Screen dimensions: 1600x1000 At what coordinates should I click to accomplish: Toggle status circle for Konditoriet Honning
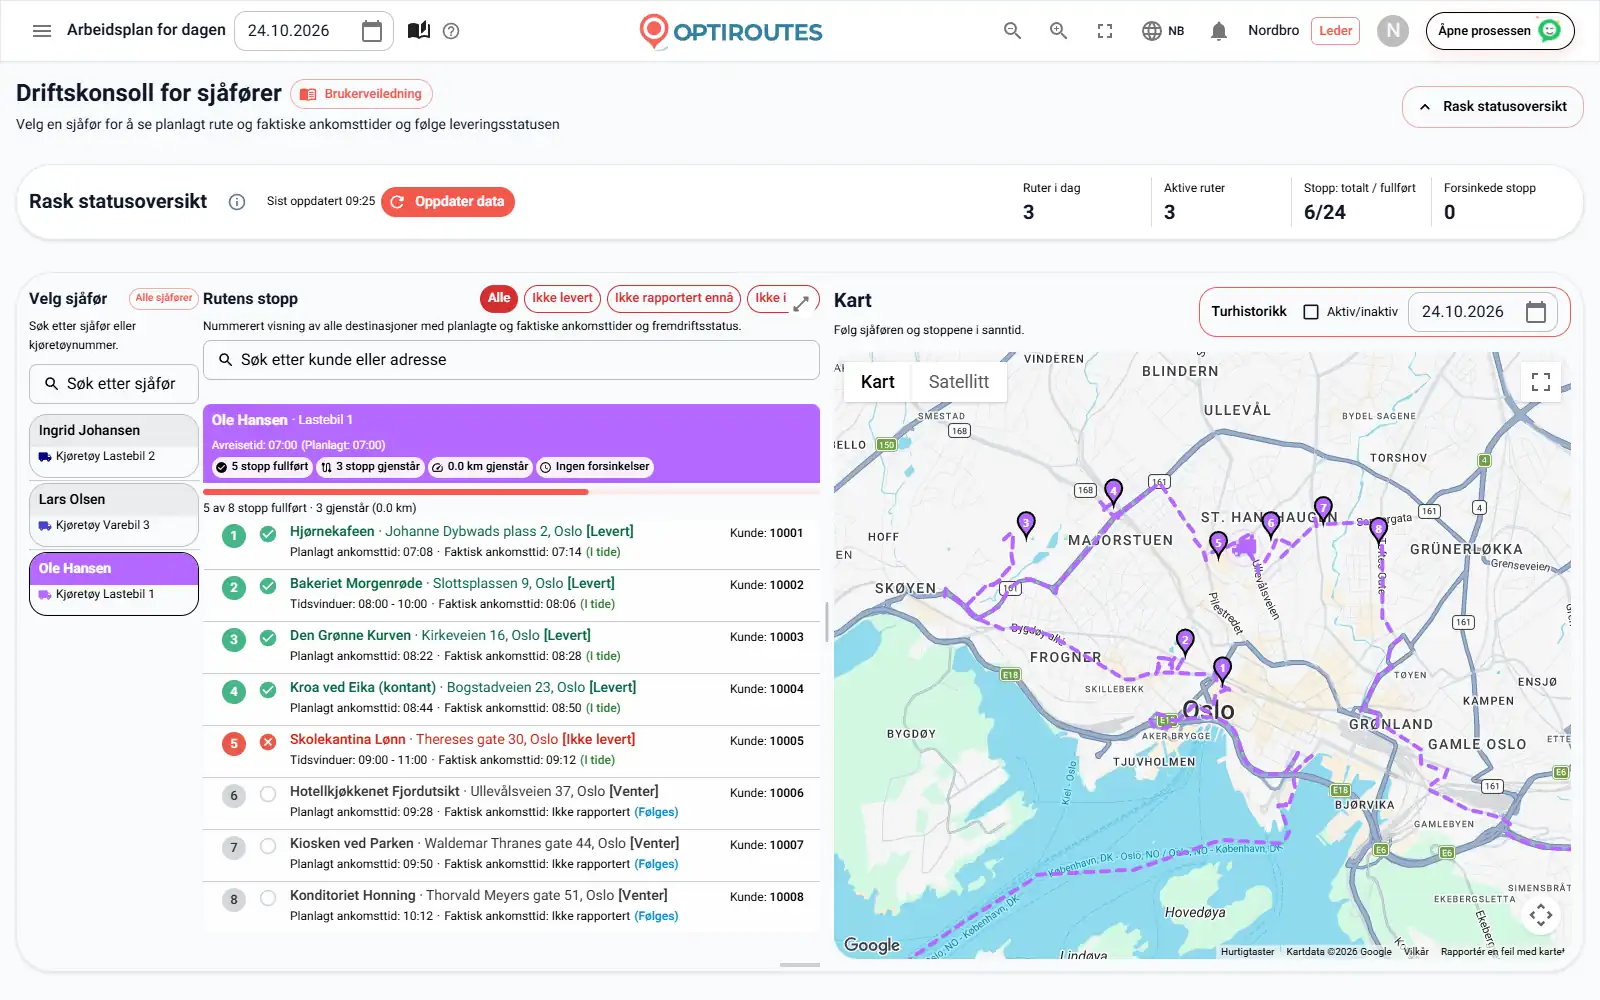(x=268, y=898)
